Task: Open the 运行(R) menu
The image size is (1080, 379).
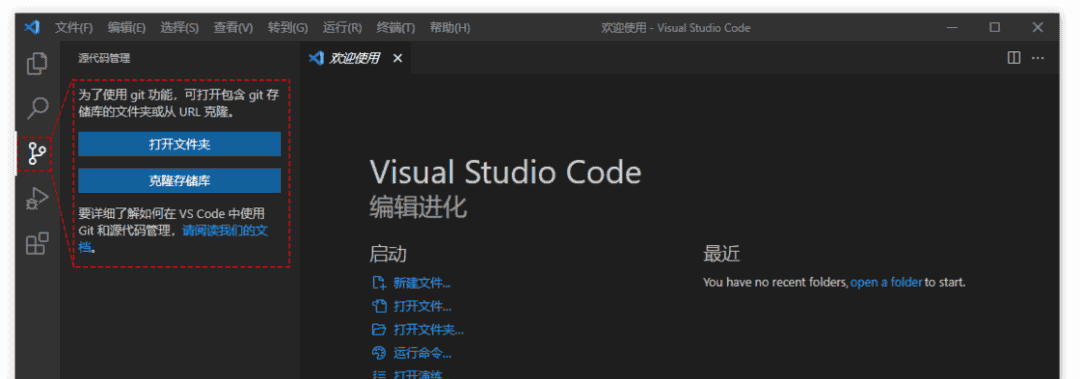Action: 342,28
